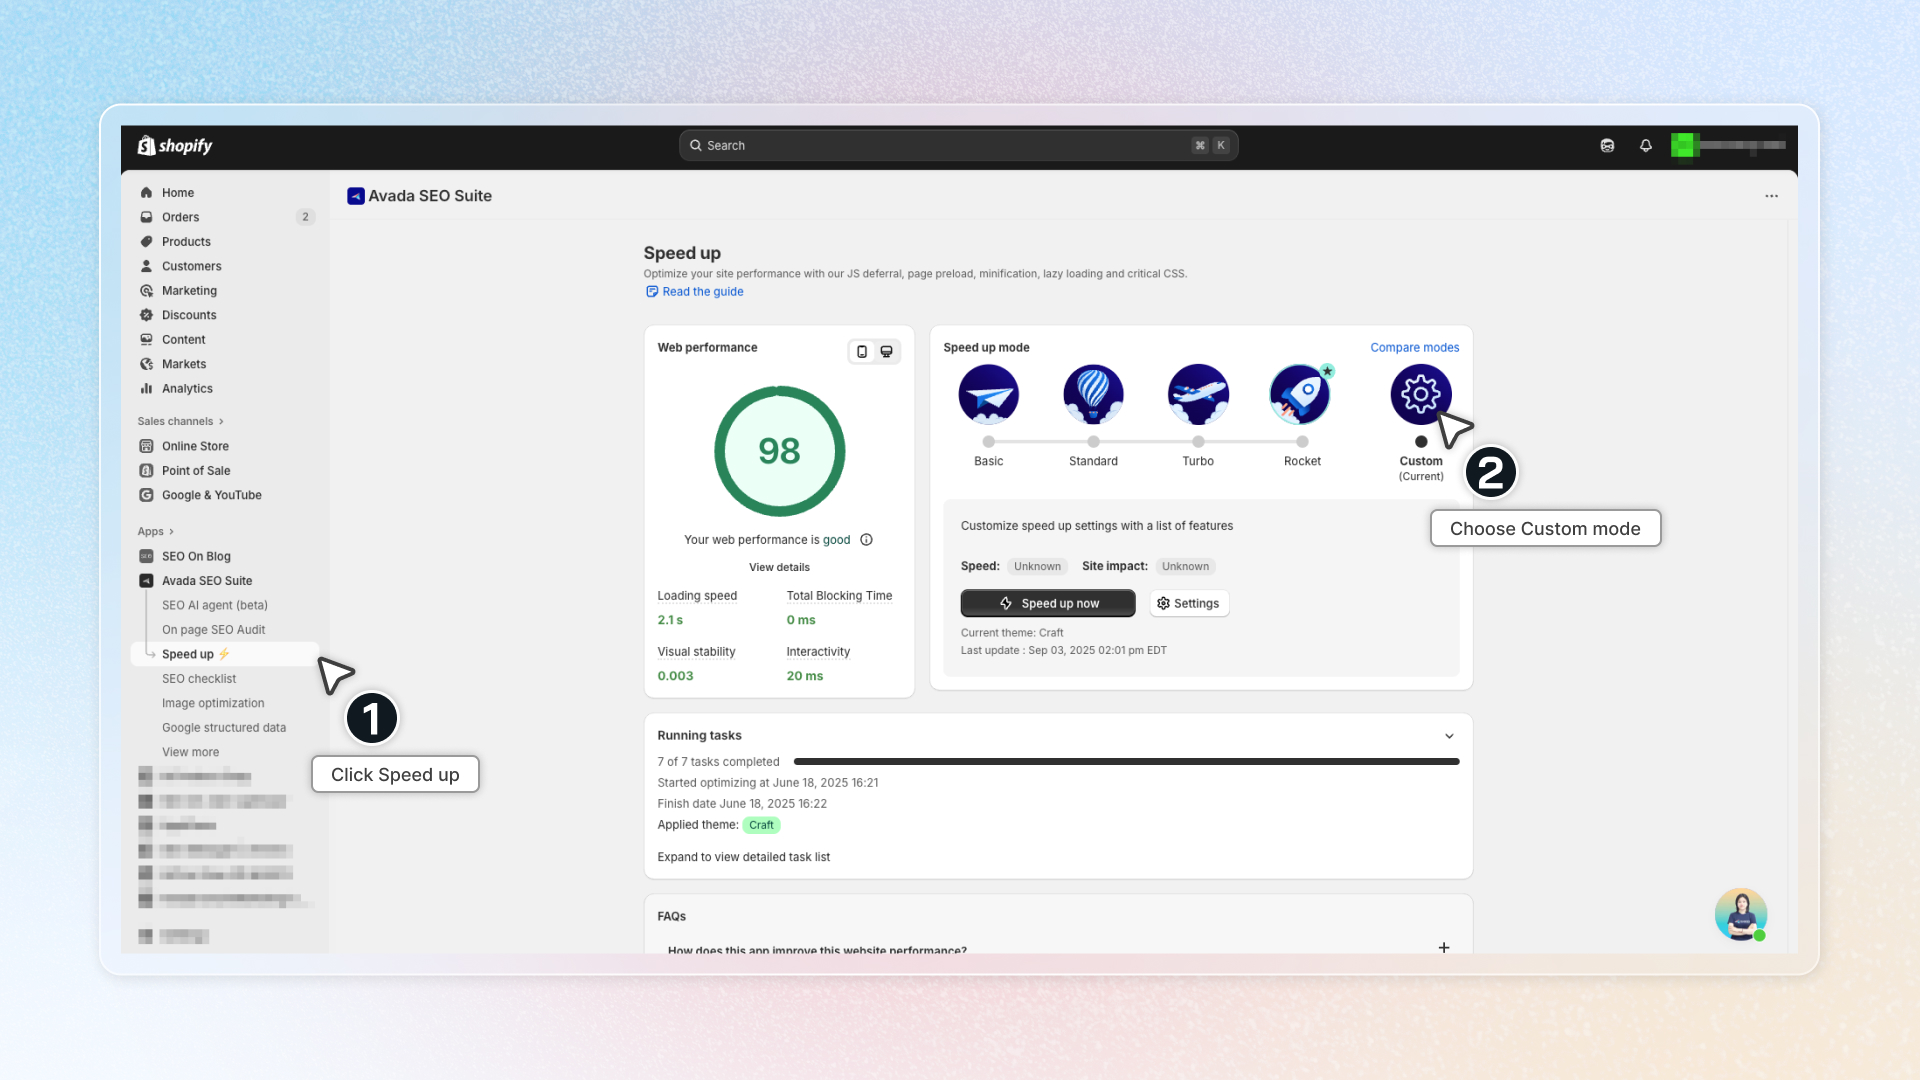Open the Image optimization menu item

tap(213, 703)
